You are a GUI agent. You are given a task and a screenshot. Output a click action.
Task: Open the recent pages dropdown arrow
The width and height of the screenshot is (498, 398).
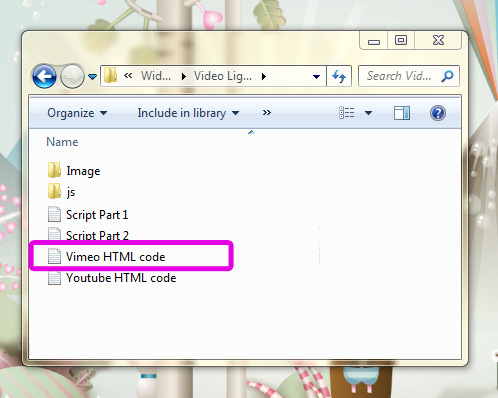coord(92,77)
